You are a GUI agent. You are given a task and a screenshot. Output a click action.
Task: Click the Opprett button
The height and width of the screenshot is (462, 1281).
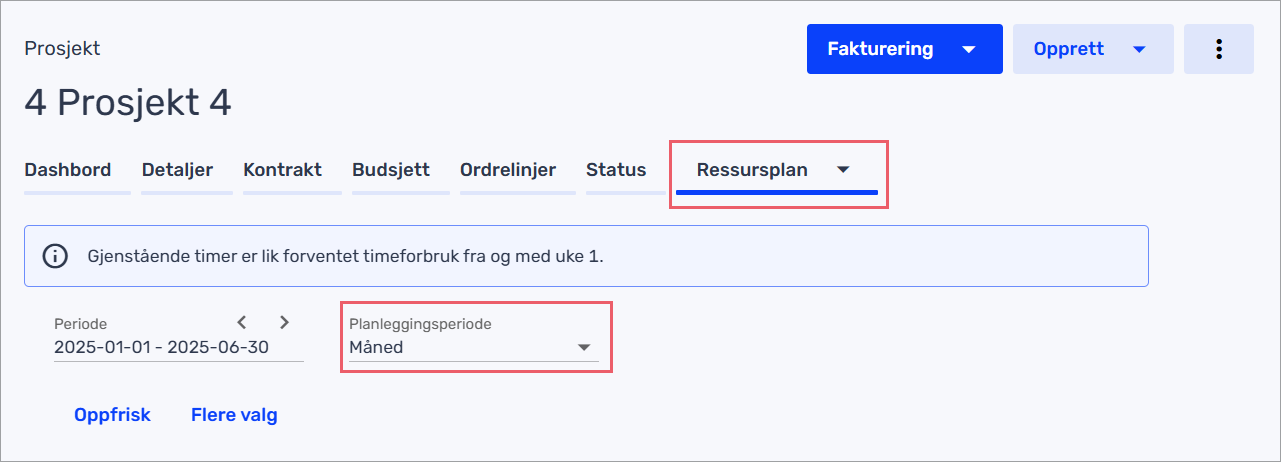[1069, 49]
